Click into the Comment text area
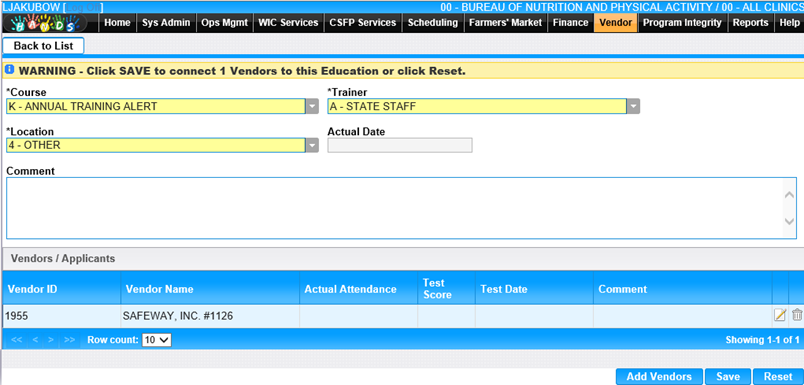This screenshot has height=385, width=804. coord(395,208)
